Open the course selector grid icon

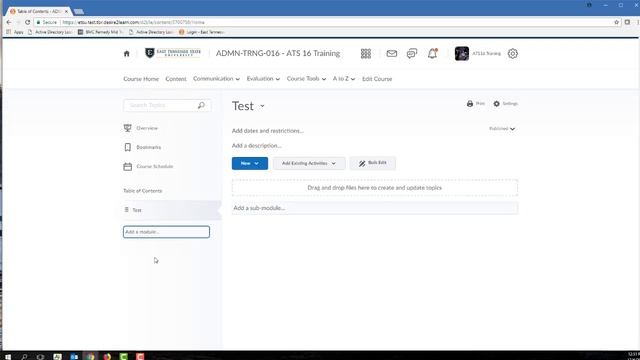tap(366, 53)
